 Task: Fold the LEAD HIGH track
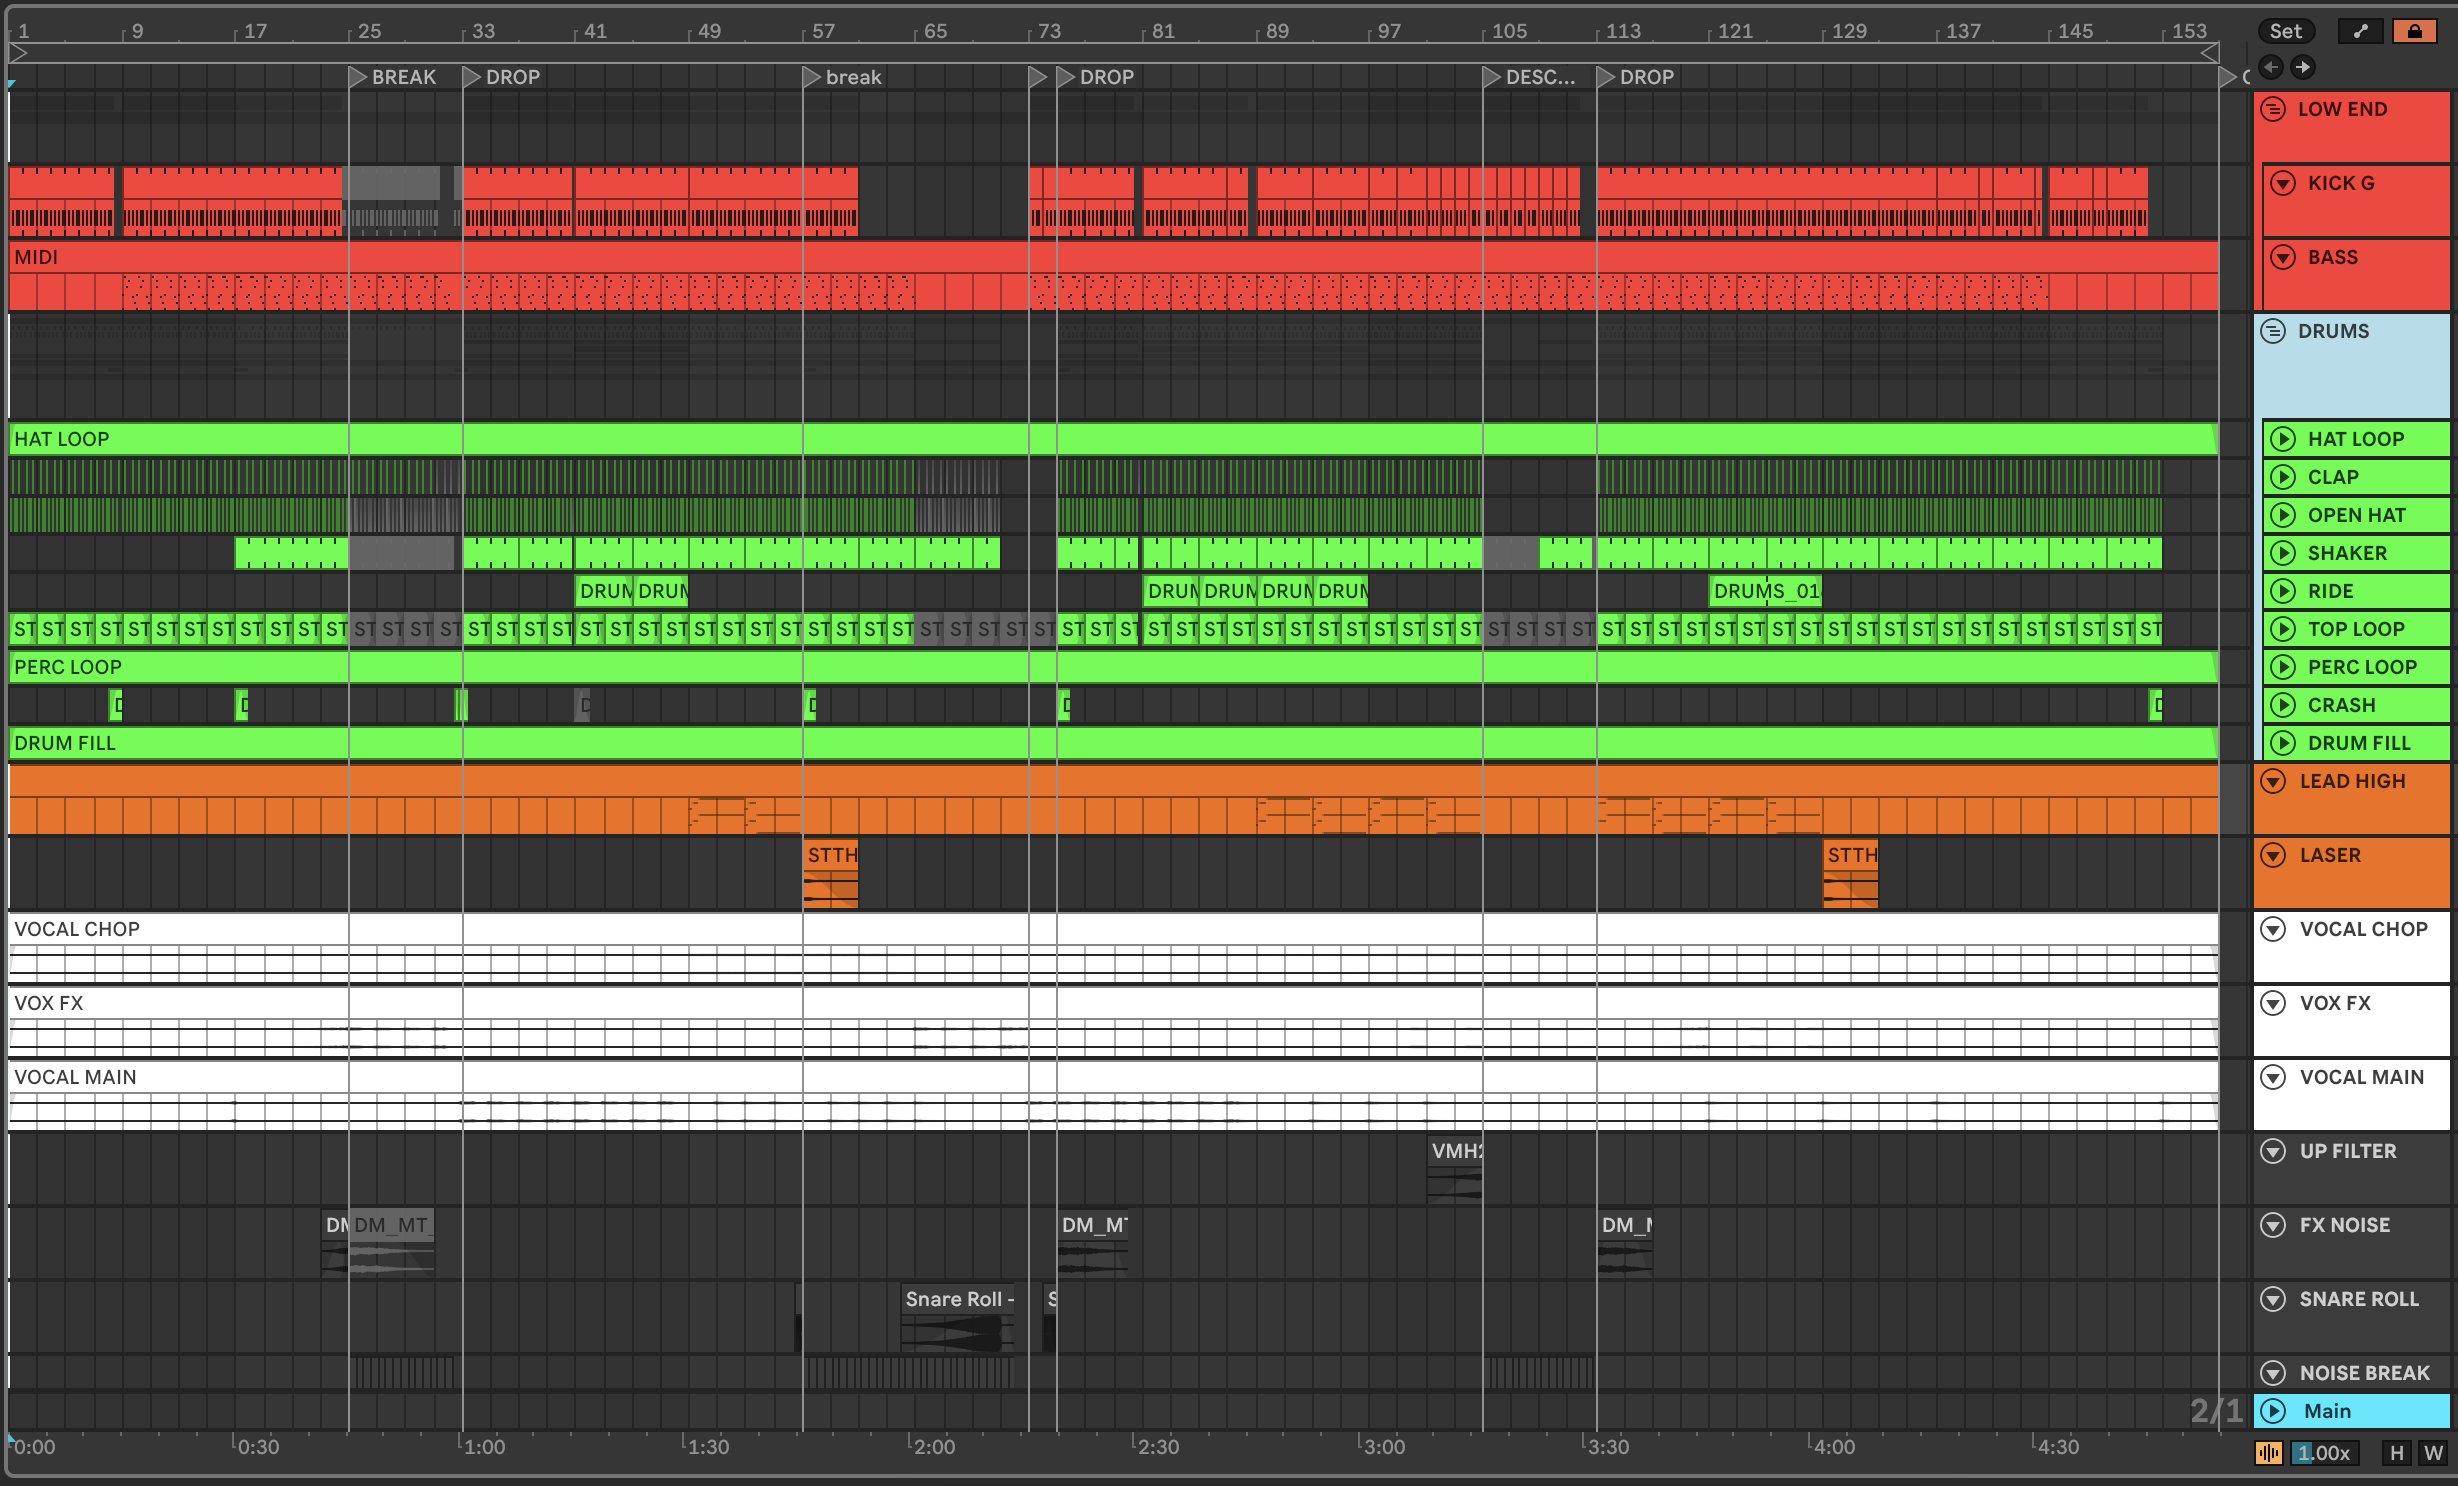(2273, 781)
